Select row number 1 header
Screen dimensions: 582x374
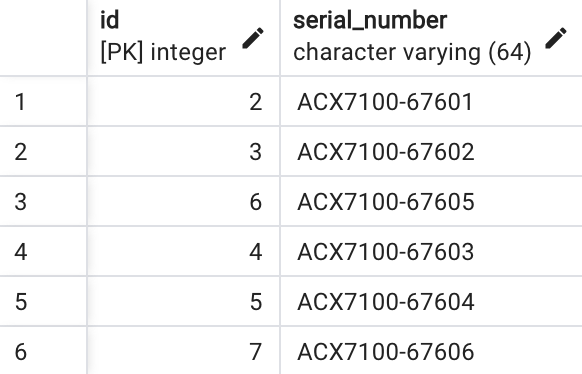tap(43, 102)
